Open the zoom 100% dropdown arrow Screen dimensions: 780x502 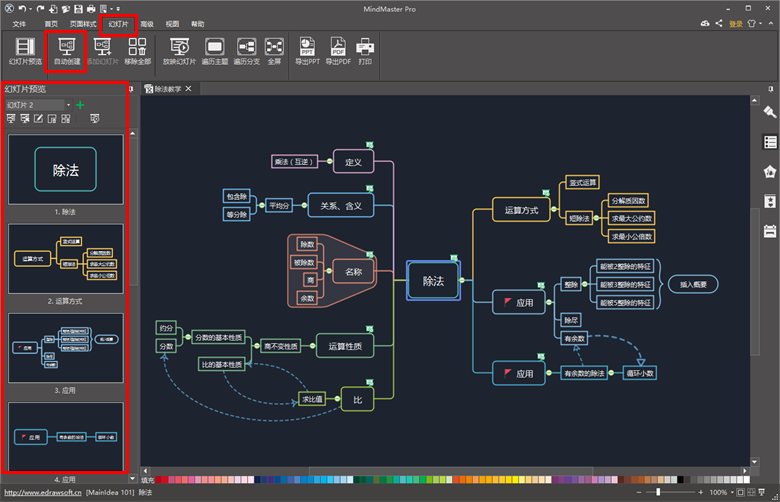tap(732, 493)
